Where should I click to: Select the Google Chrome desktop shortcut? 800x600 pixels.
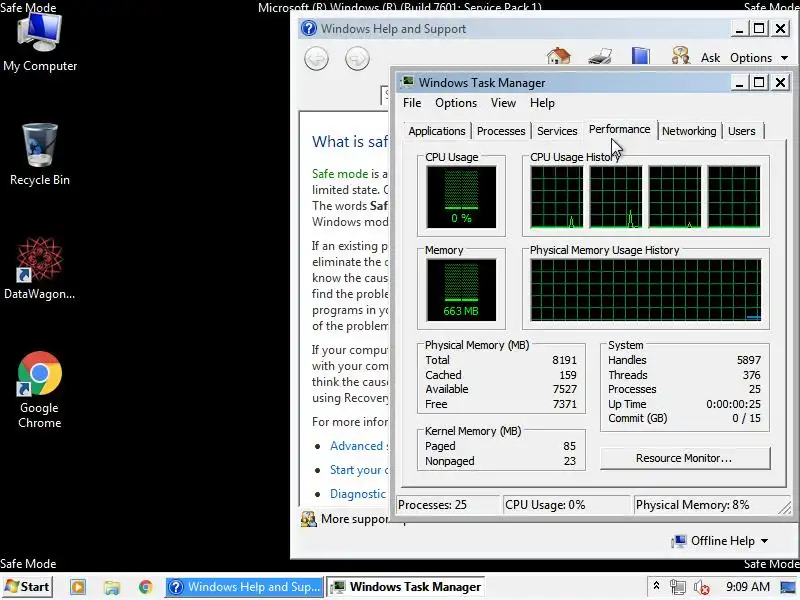click(39, 390)
